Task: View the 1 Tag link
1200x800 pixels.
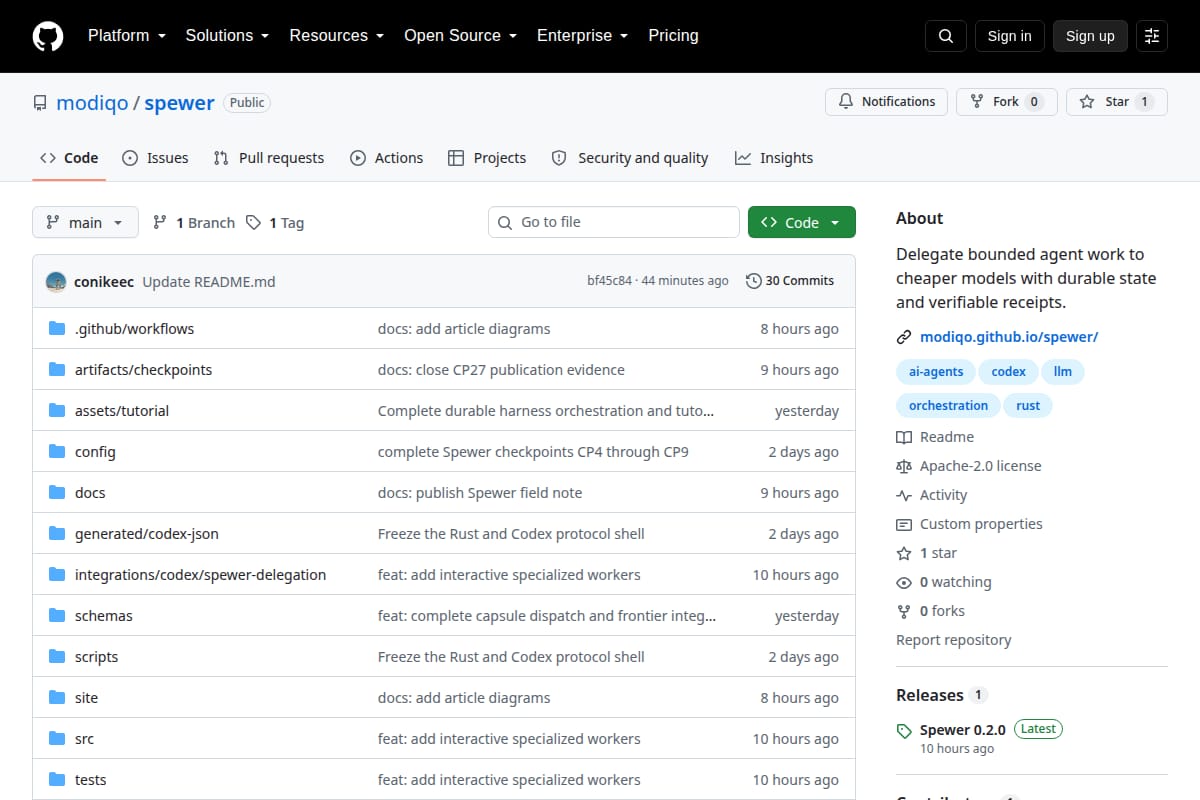Action: click(275, 223)
